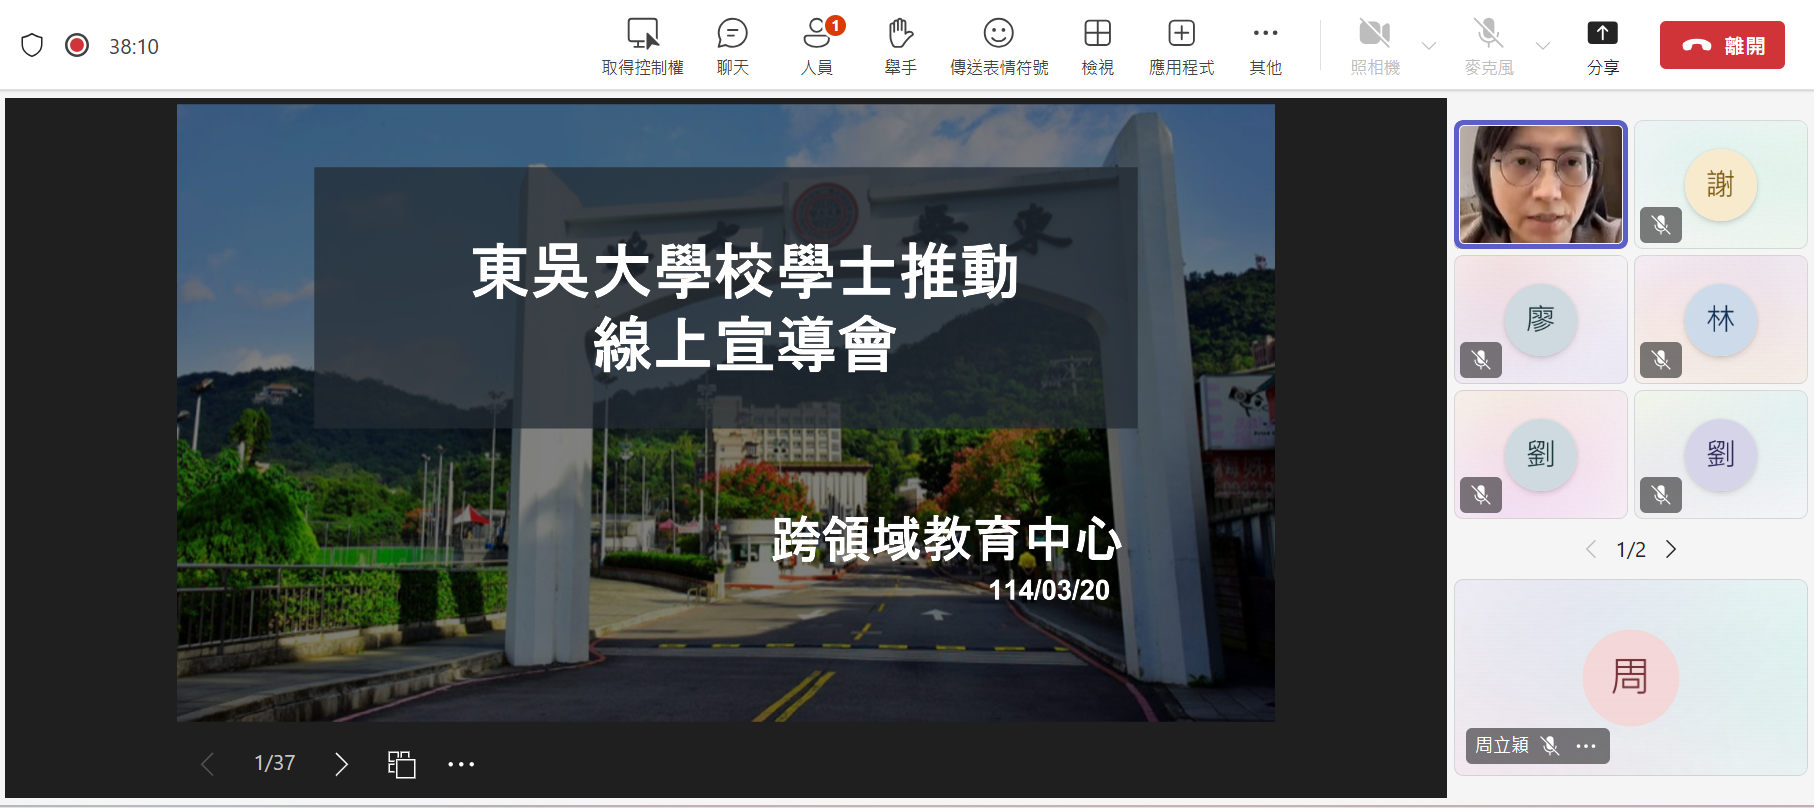The width and height of the screenshot is (1814, 808).
Task: Go to previous participant page arrow
Action: point(1591,549)
